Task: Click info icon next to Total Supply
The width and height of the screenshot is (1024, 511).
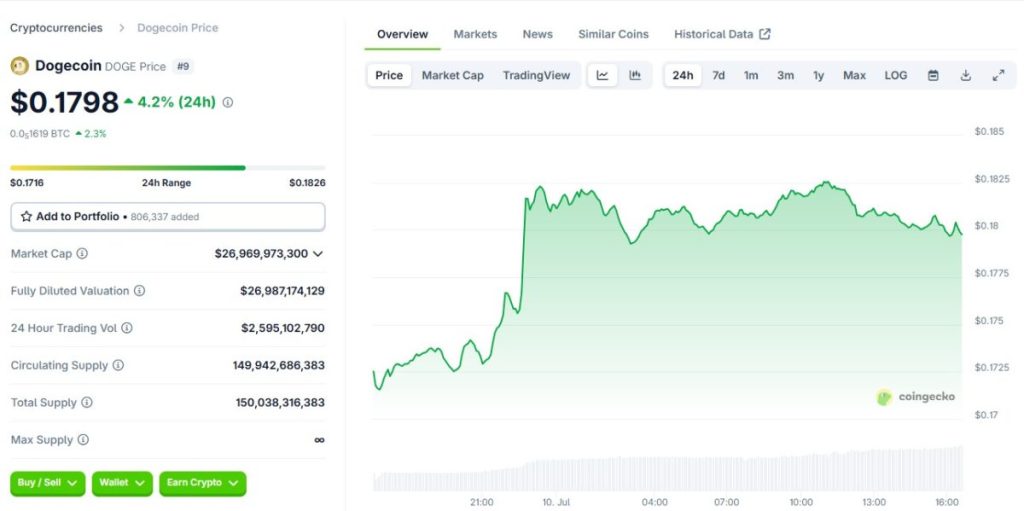Action: [87, 402]
